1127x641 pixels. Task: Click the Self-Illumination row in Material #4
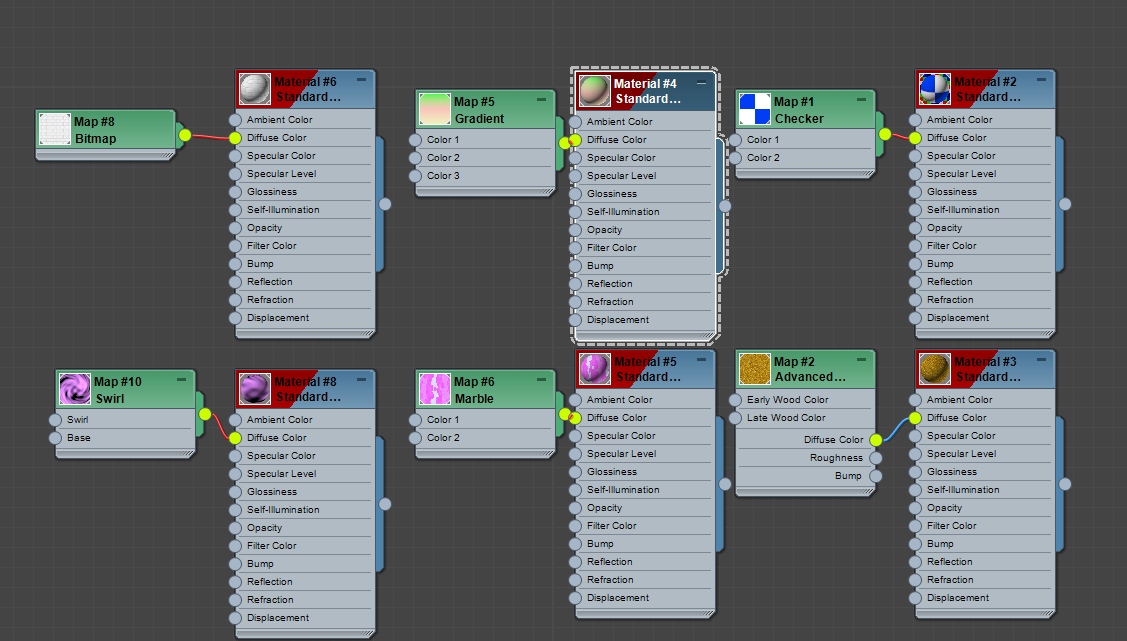645,212
